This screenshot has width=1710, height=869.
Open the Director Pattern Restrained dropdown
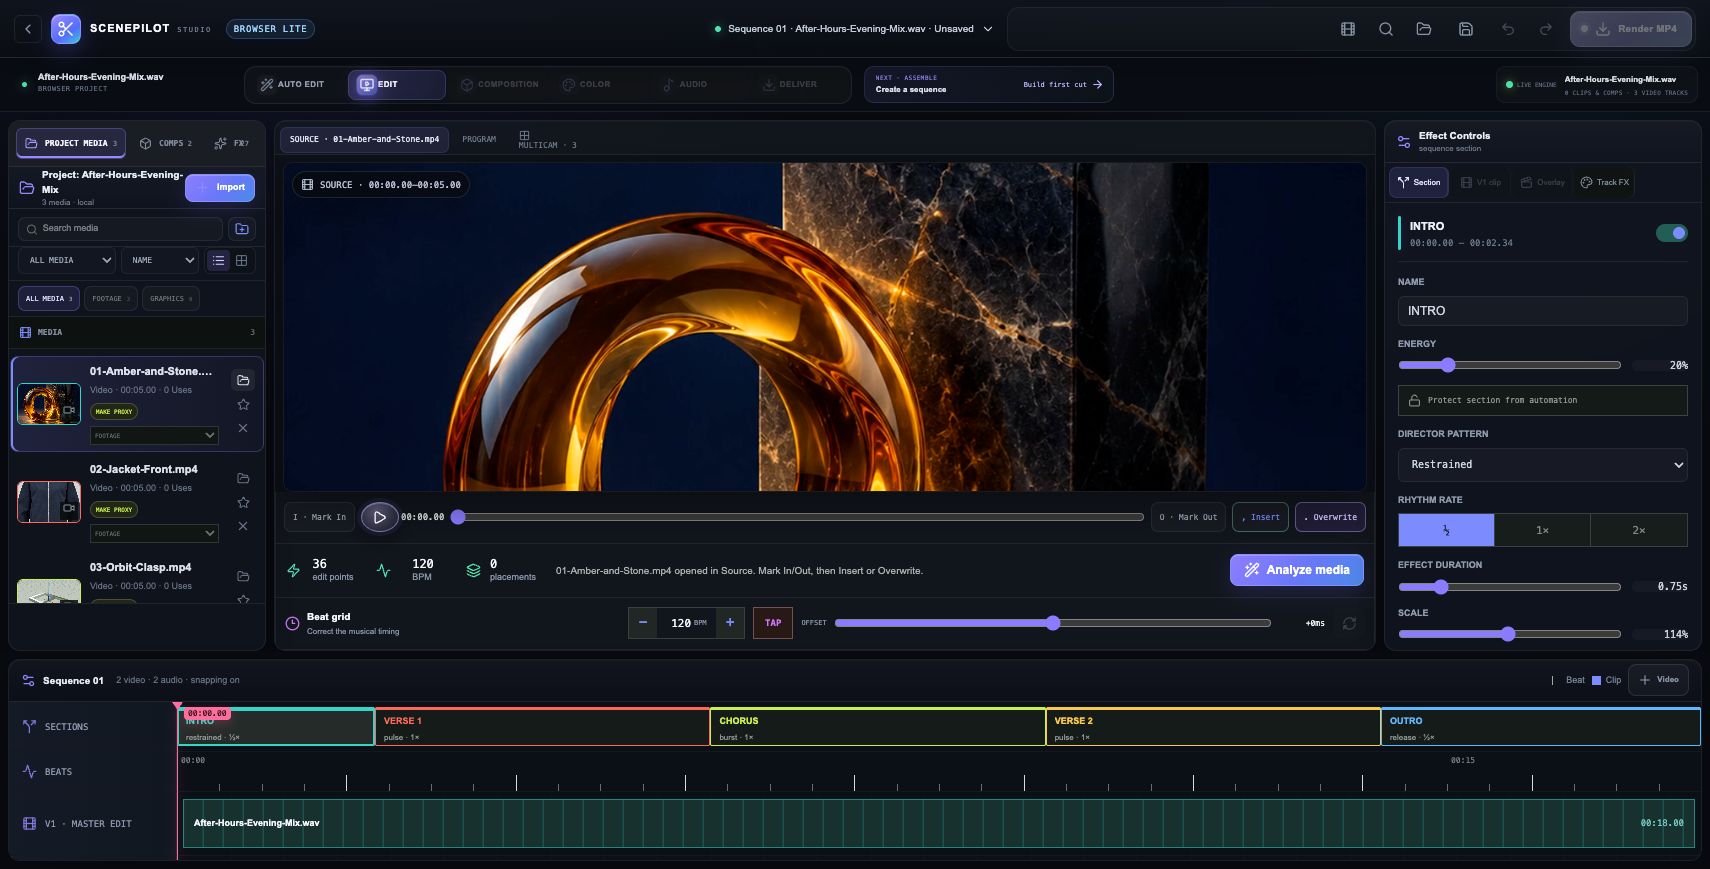1542,464
